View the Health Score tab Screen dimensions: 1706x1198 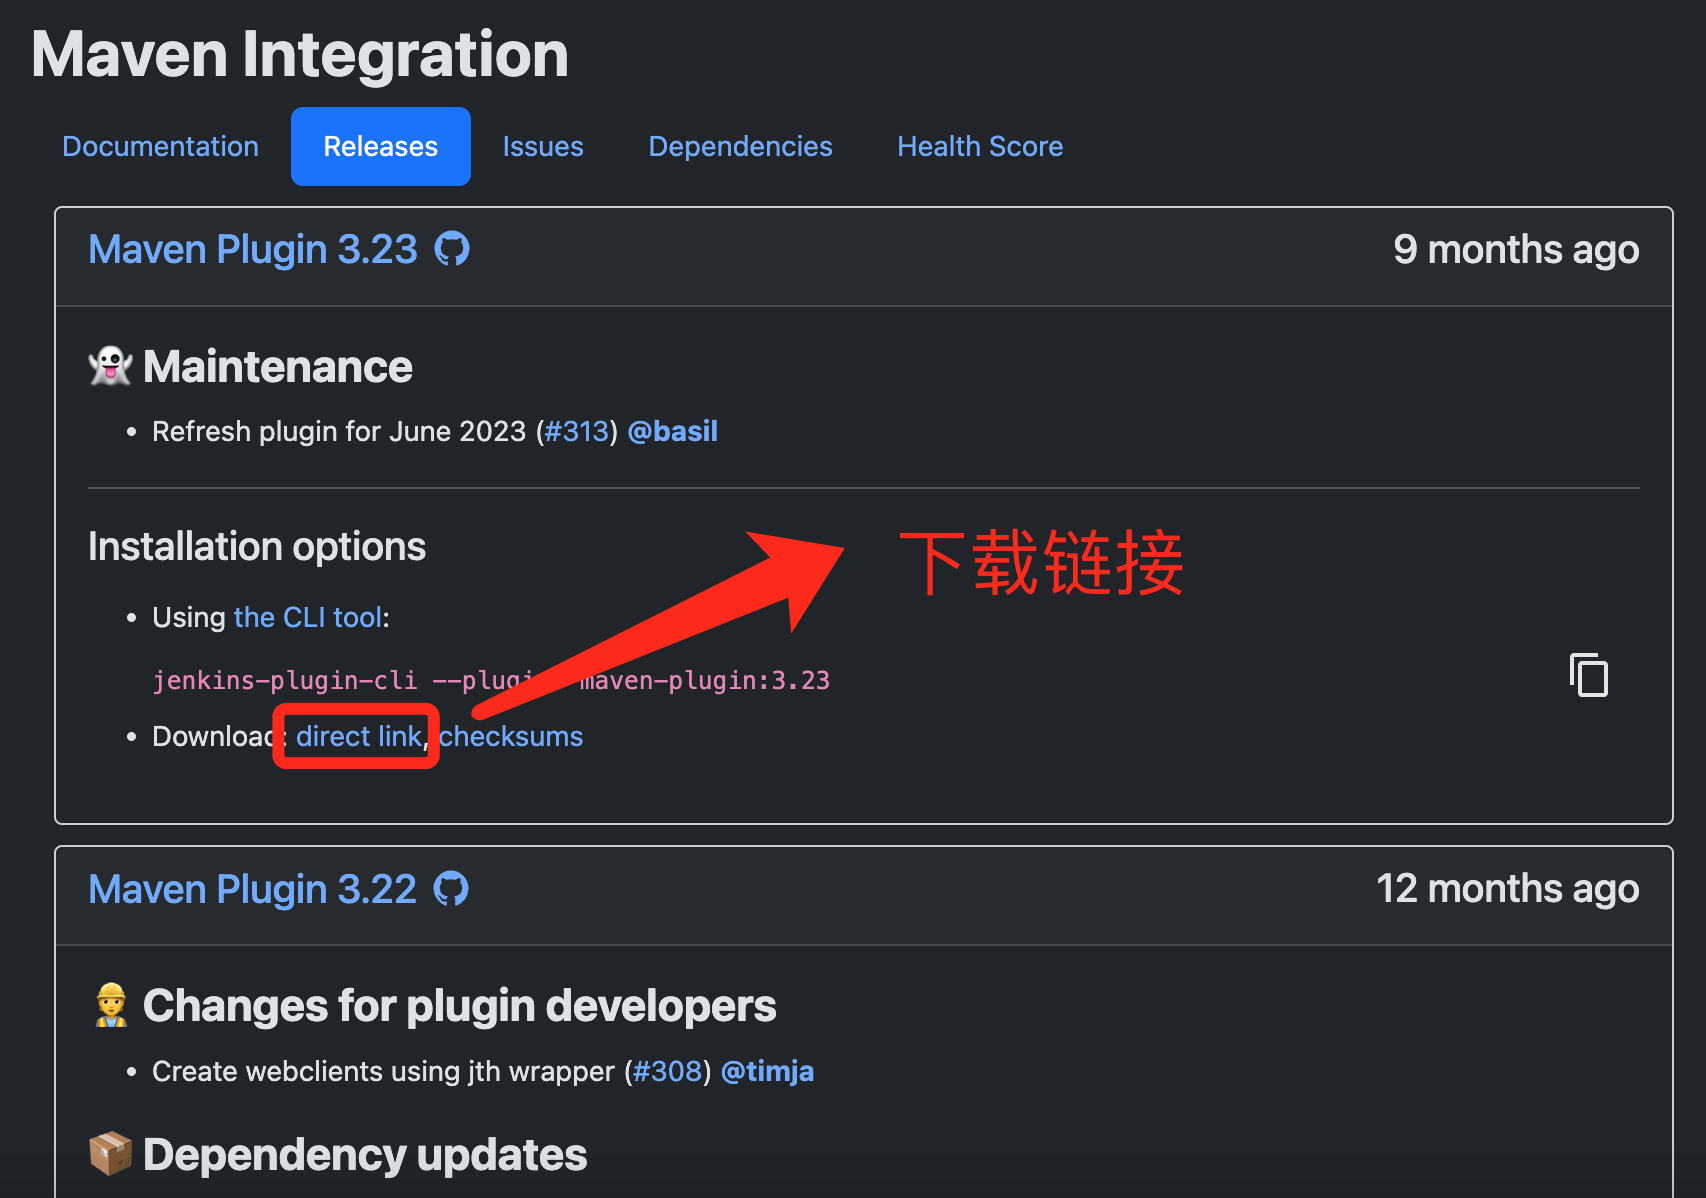[979, 147]
